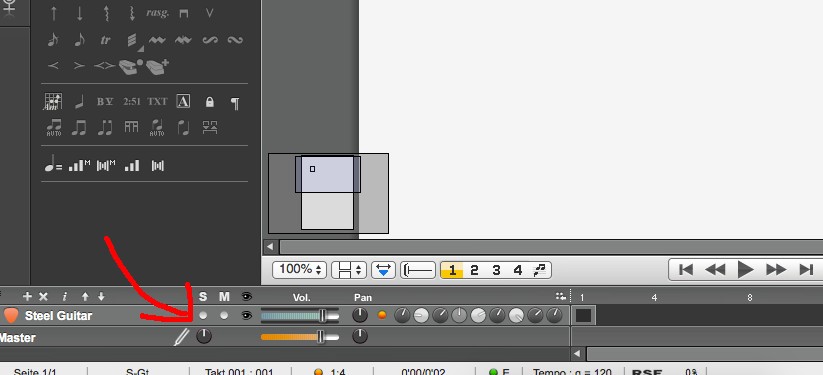Click the page thumbnail in the navigator
This screenshot has height=375, width=823.
(328, 193)
